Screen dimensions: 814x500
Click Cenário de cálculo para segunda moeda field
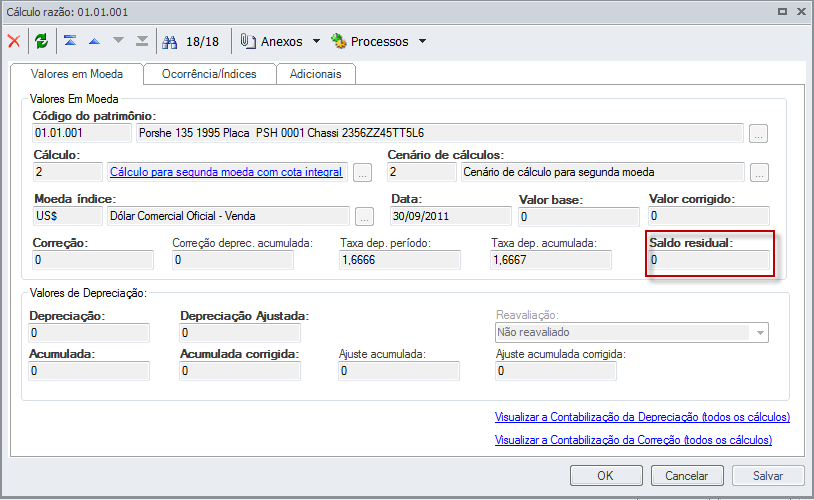pos(603,172)
